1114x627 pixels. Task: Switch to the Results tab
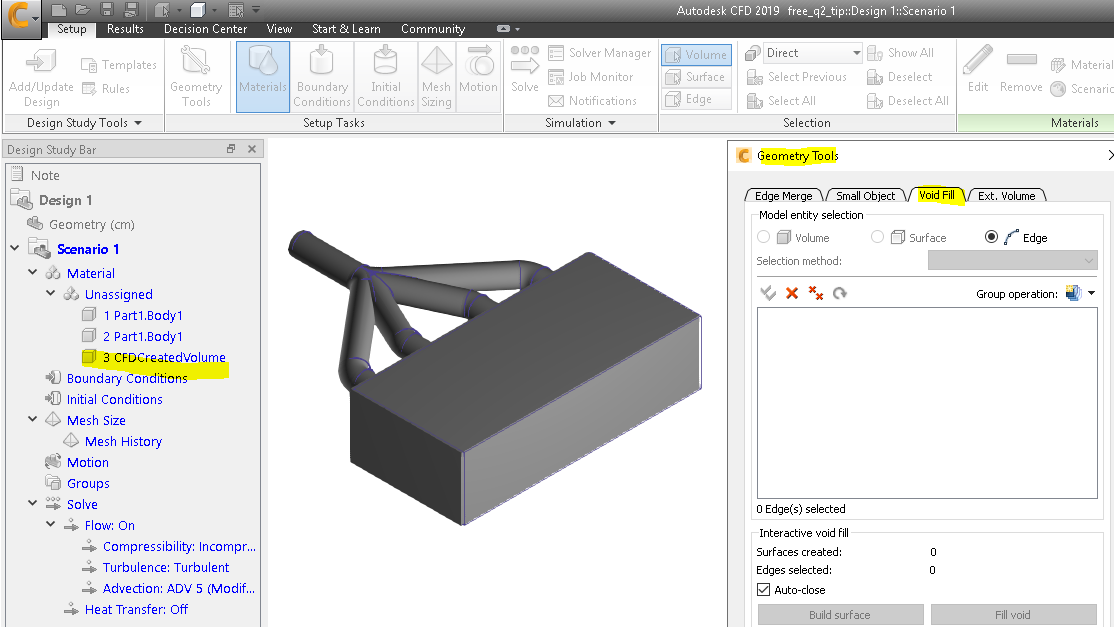tap(126, 29)
